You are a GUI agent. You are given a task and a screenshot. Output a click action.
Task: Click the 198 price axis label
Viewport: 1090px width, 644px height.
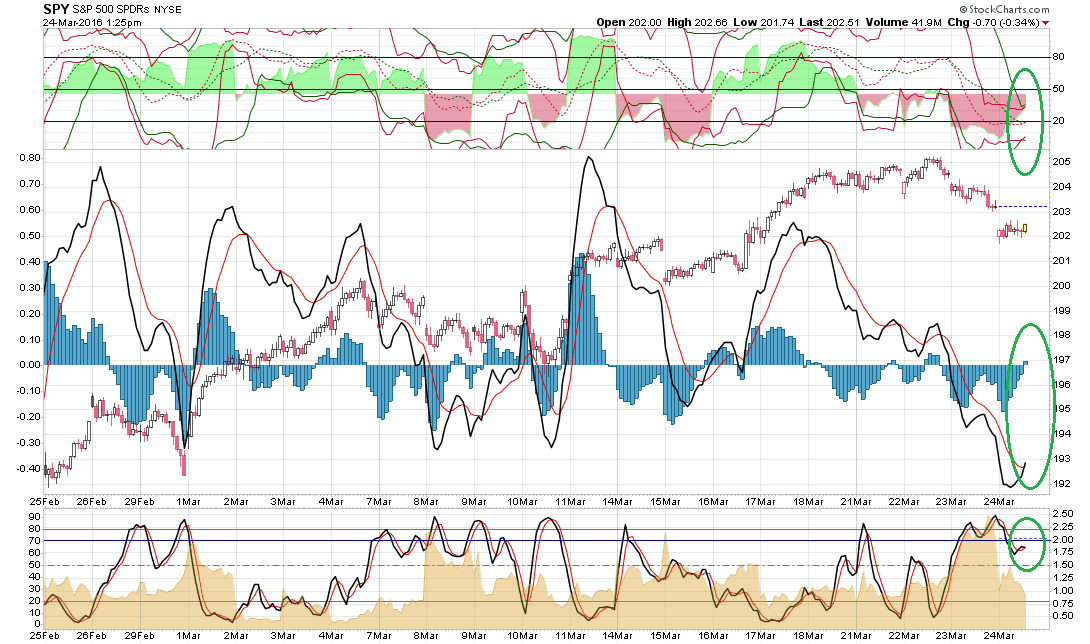pos(1061,335)
